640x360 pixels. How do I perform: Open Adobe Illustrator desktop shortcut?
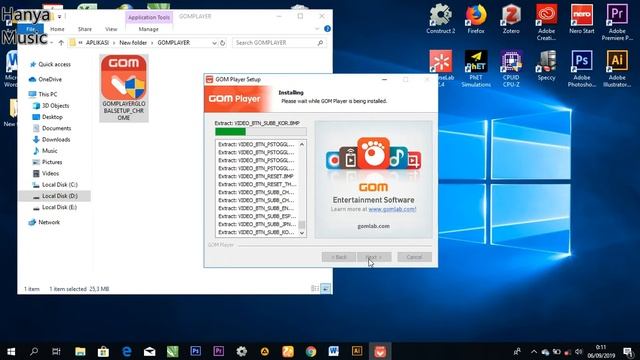pos(617,69)
